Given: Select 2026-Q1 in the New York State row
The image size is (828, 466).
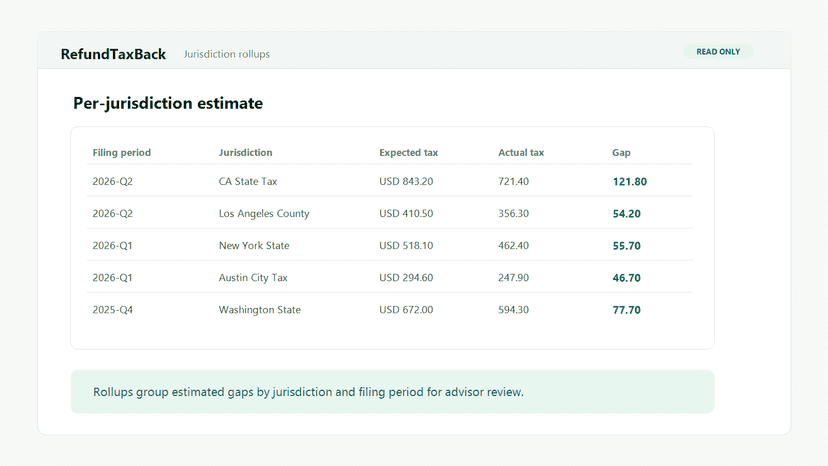Looking at the screenshot, I should (112, 246).
